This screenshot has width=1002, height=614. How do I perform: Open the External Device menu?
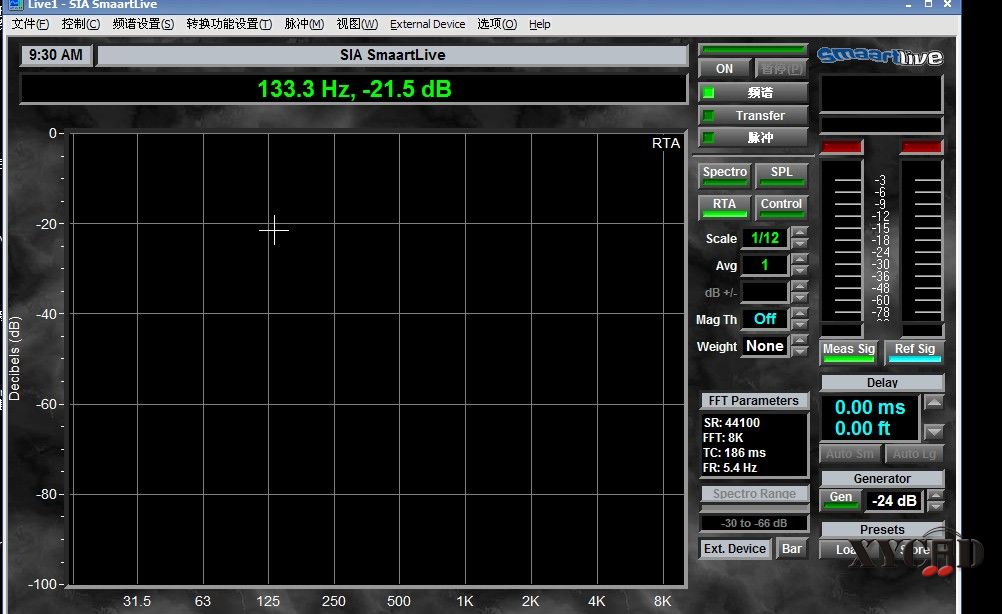428,24
